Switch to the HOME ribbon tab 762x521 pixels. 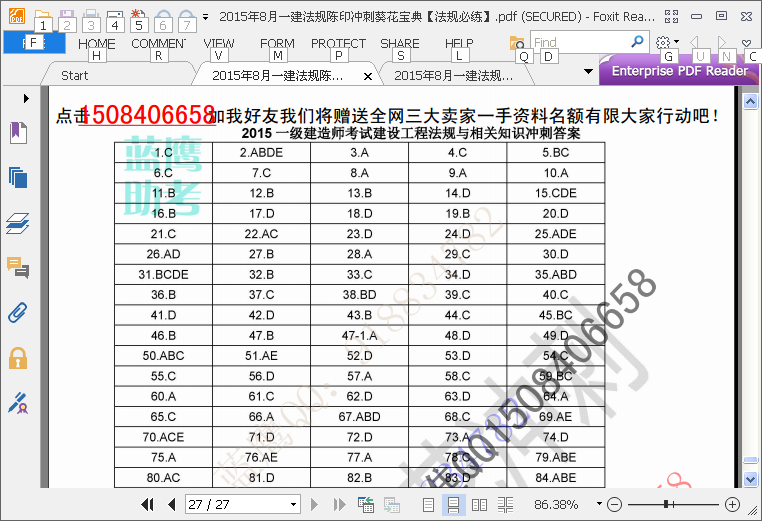coord(97,43)
